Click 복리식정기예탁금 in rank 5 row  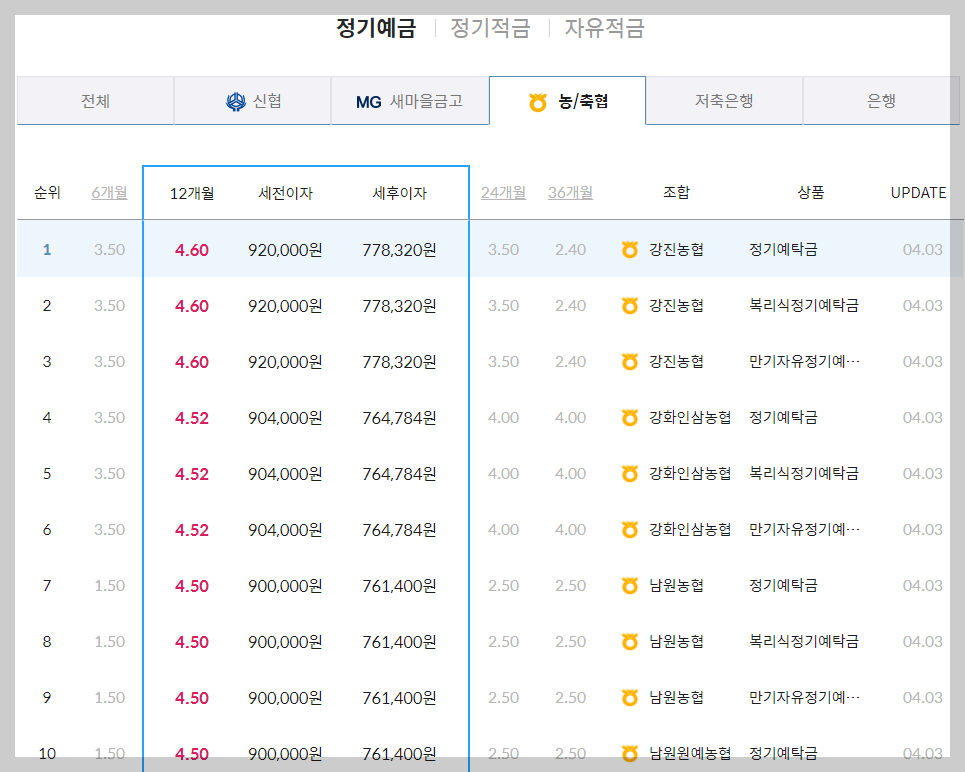pos(804,473)
